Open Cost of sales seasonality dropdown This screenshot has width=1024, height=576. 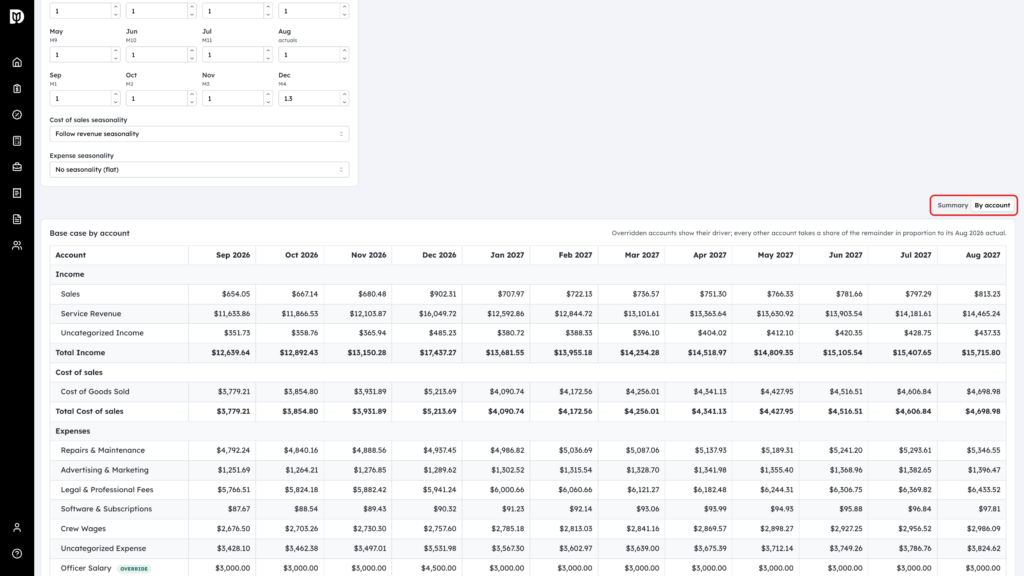tap(199, 134)
